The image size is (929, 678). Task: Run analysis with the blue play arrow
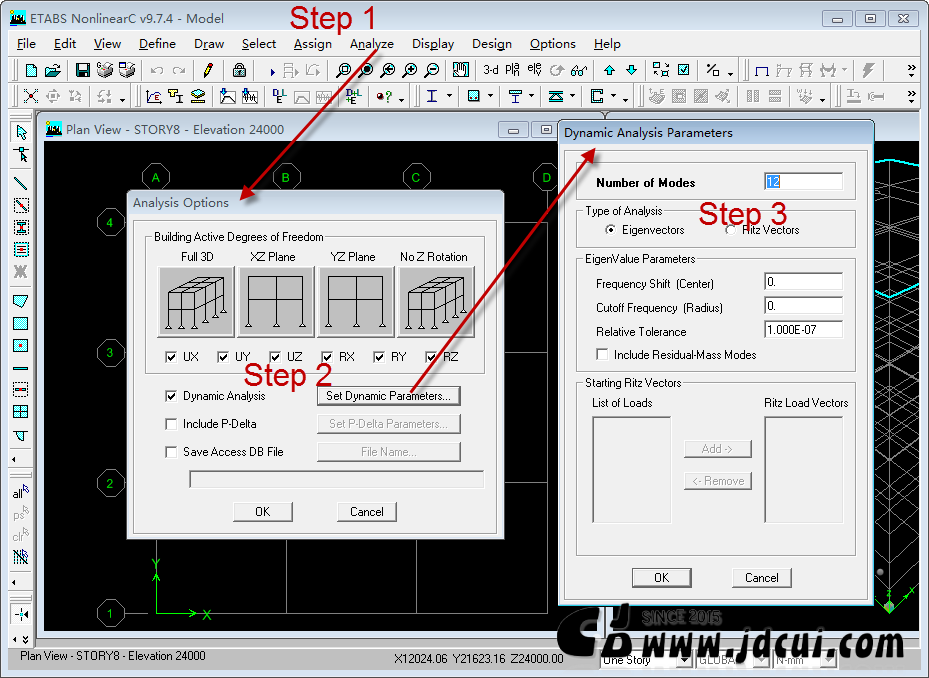coord(272,72)
